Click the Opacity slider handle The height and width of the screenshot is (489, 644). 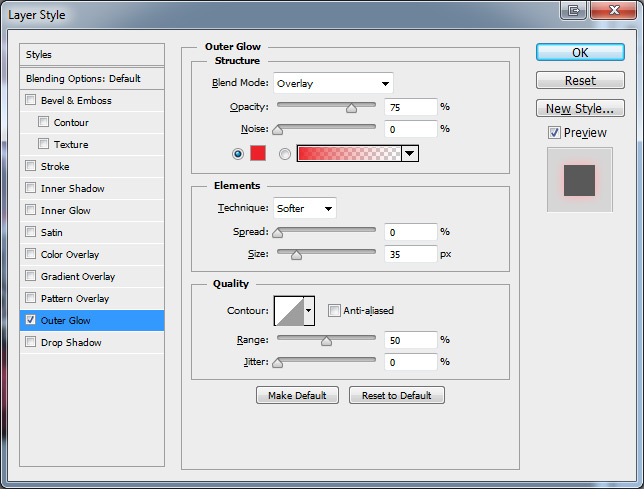coord(351,108)
